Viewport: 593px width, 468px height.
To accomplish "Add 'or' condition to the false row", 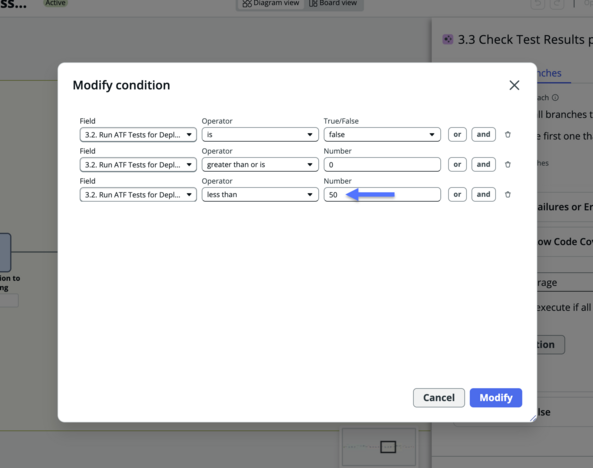I will click(x=457, y=134).
